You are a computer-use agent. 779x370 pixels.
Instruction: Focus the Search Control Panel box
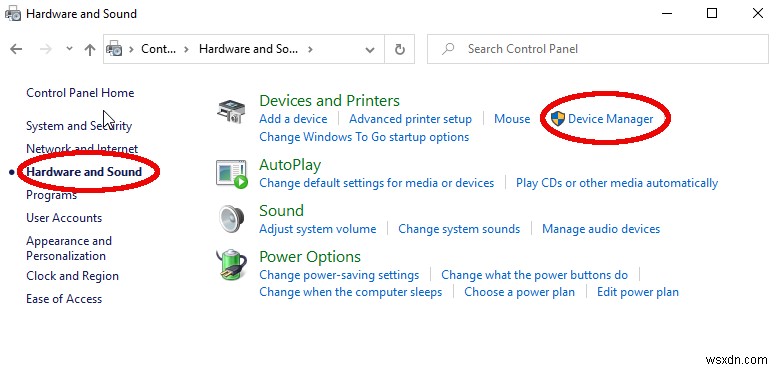pyautogui.click(x=598, y=49)
